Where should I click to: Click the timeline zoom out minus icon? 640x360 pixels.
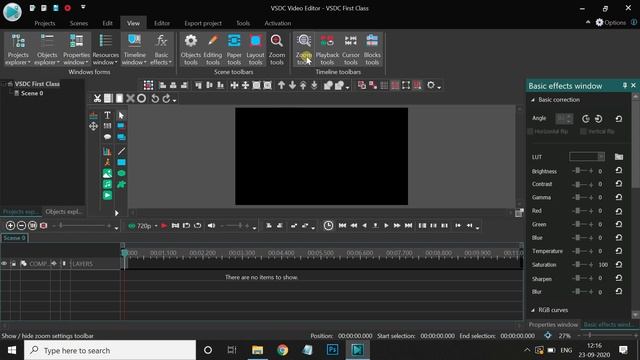point(21,225)
